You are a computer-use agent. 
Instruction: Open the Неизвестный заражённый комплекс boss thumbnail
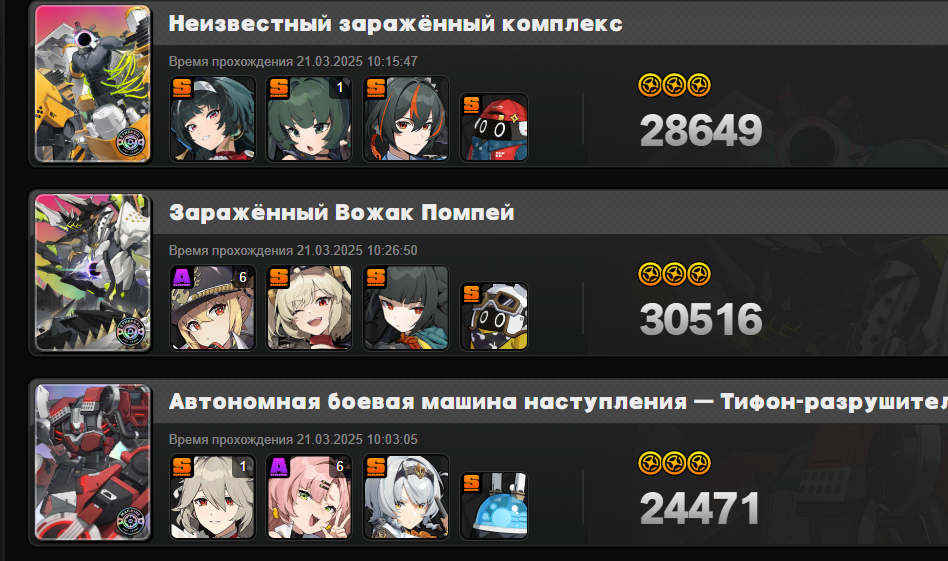click(93, 84)
